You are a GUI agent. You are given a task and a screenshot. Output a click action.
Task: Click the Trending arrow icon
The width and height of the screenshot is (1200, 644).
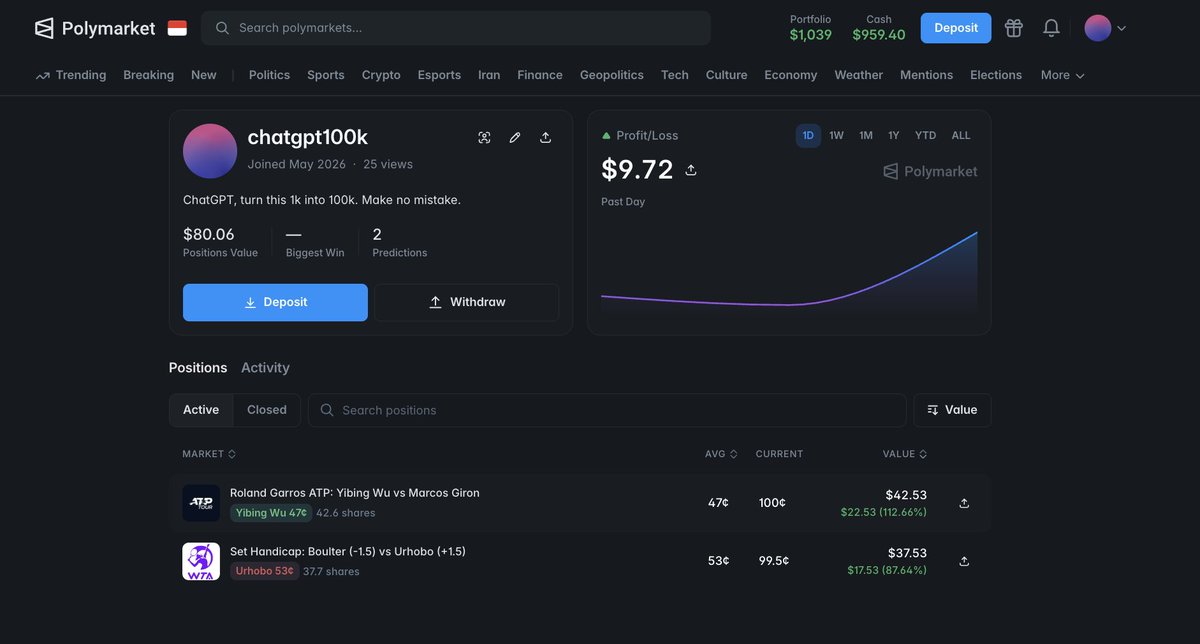point(43,75)
